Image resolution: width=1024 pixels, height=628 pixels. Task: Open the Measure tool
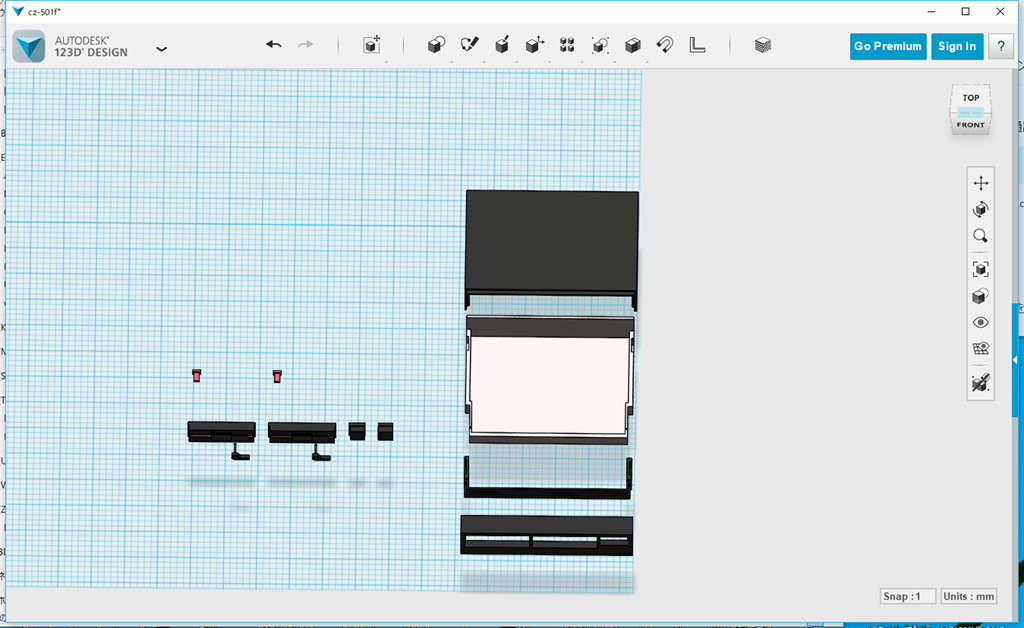[x=698, y=45]
